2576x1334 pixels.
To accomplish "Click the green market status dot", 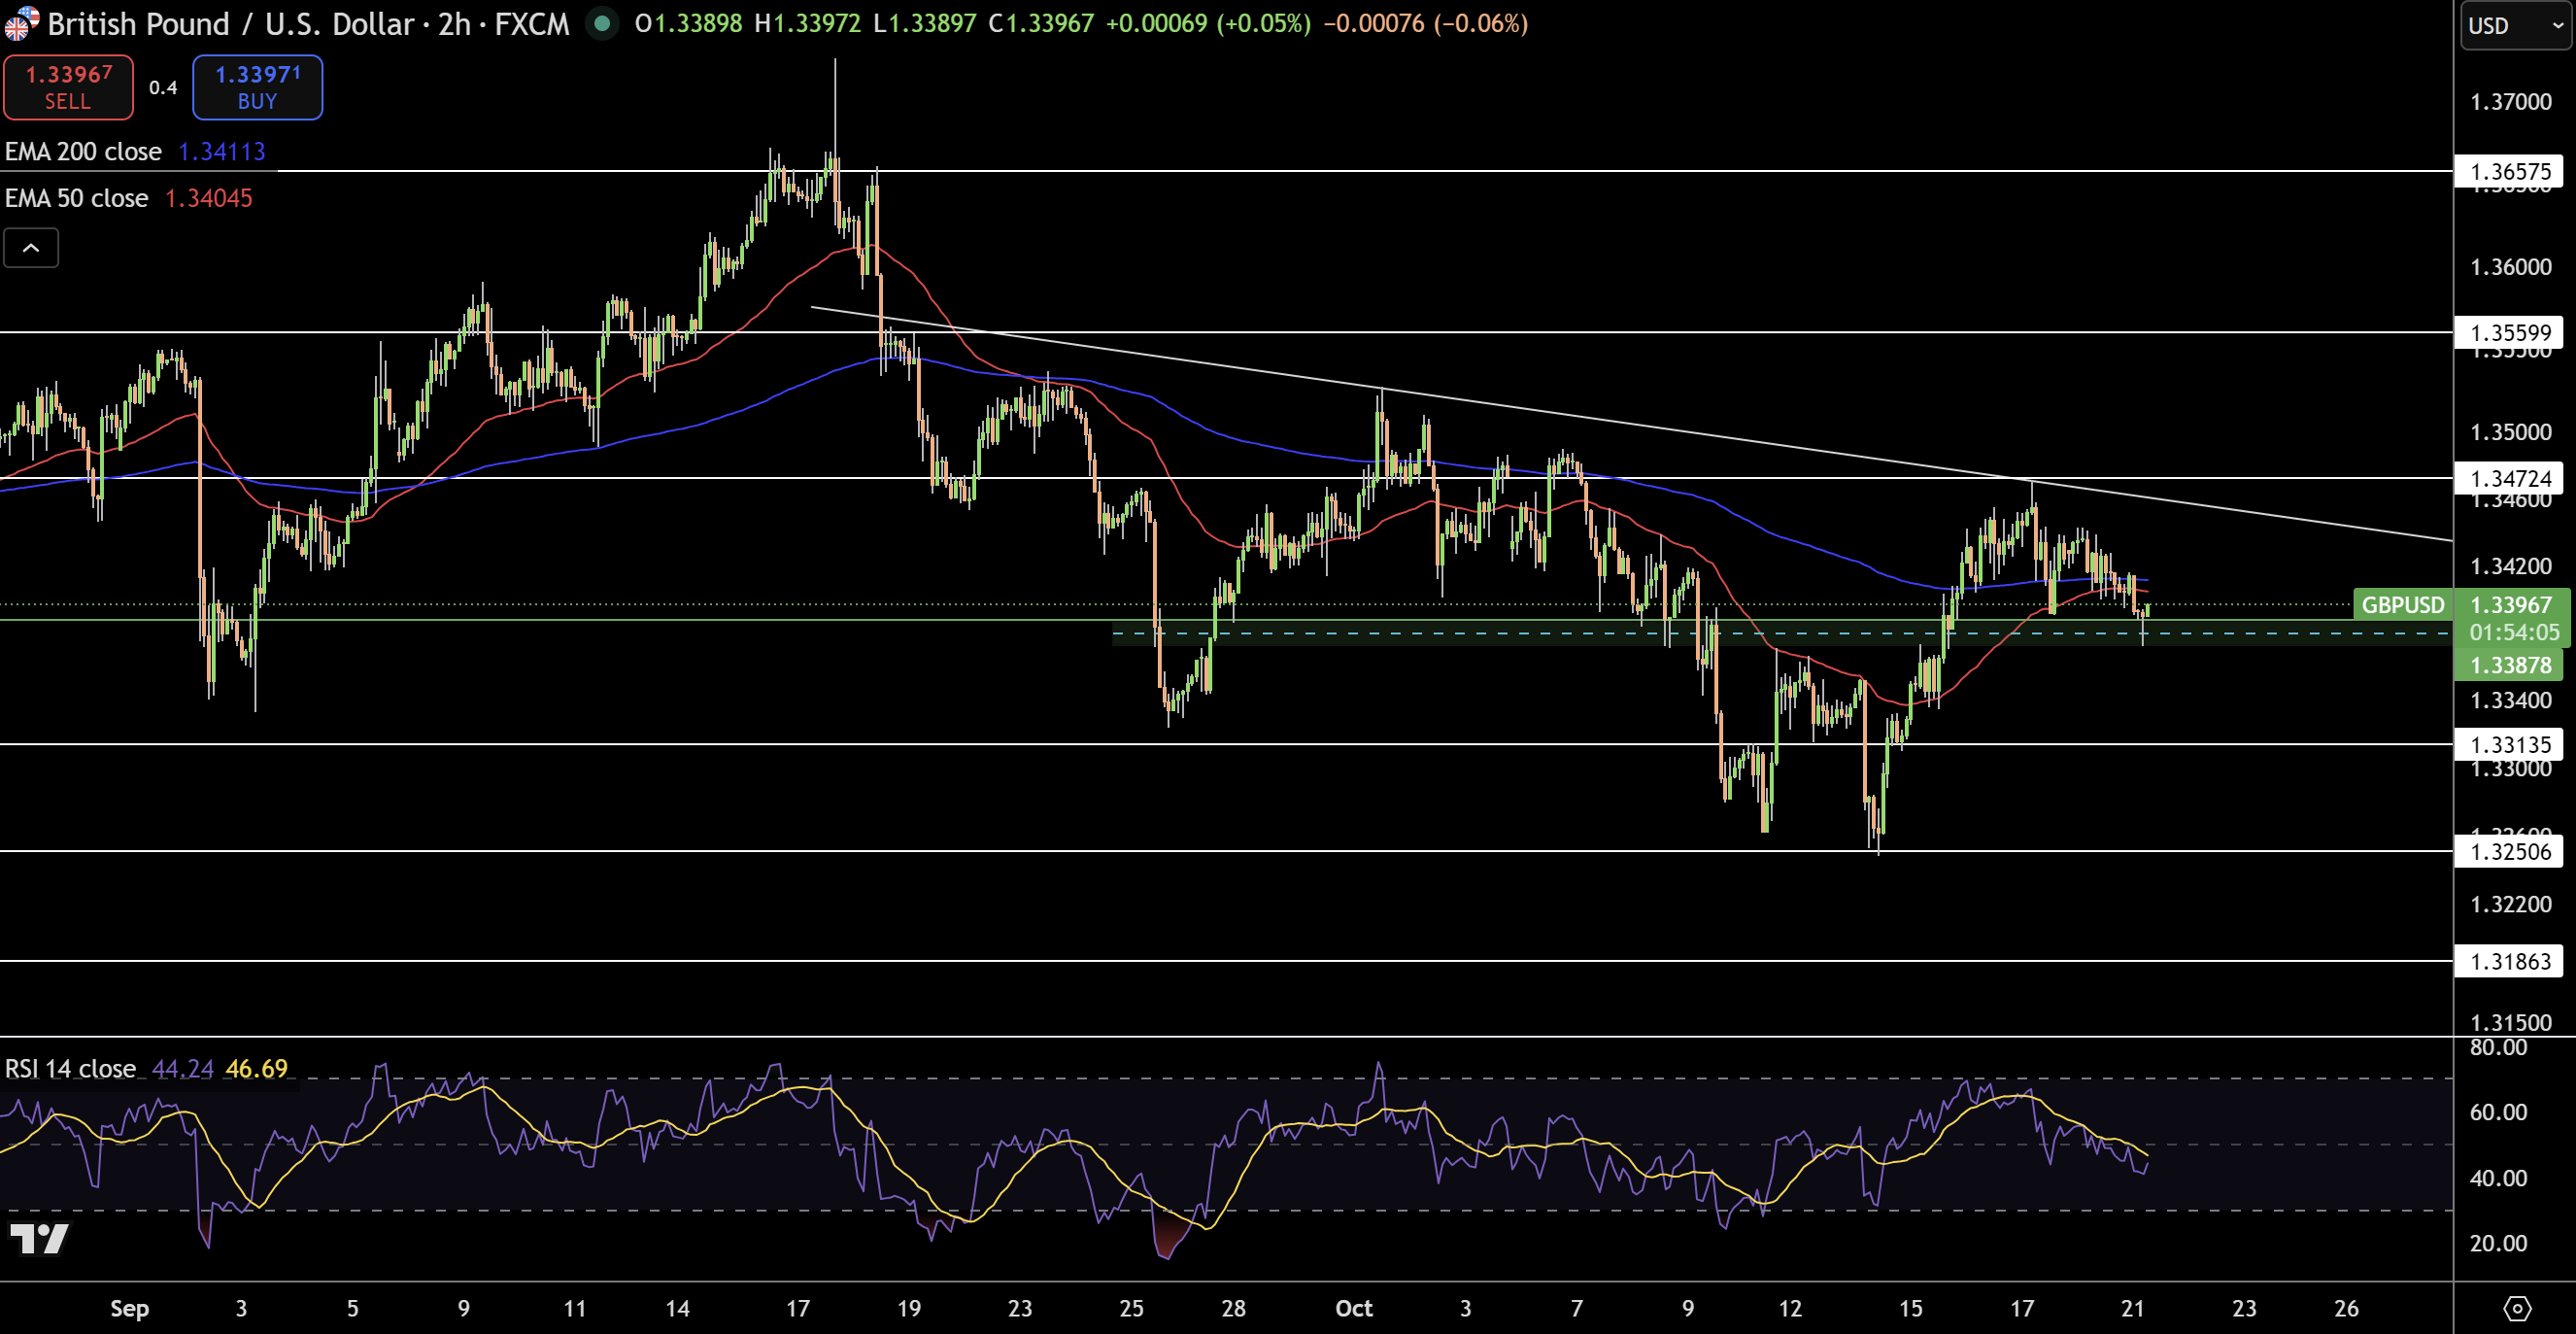I will click(x=602, y=23).
